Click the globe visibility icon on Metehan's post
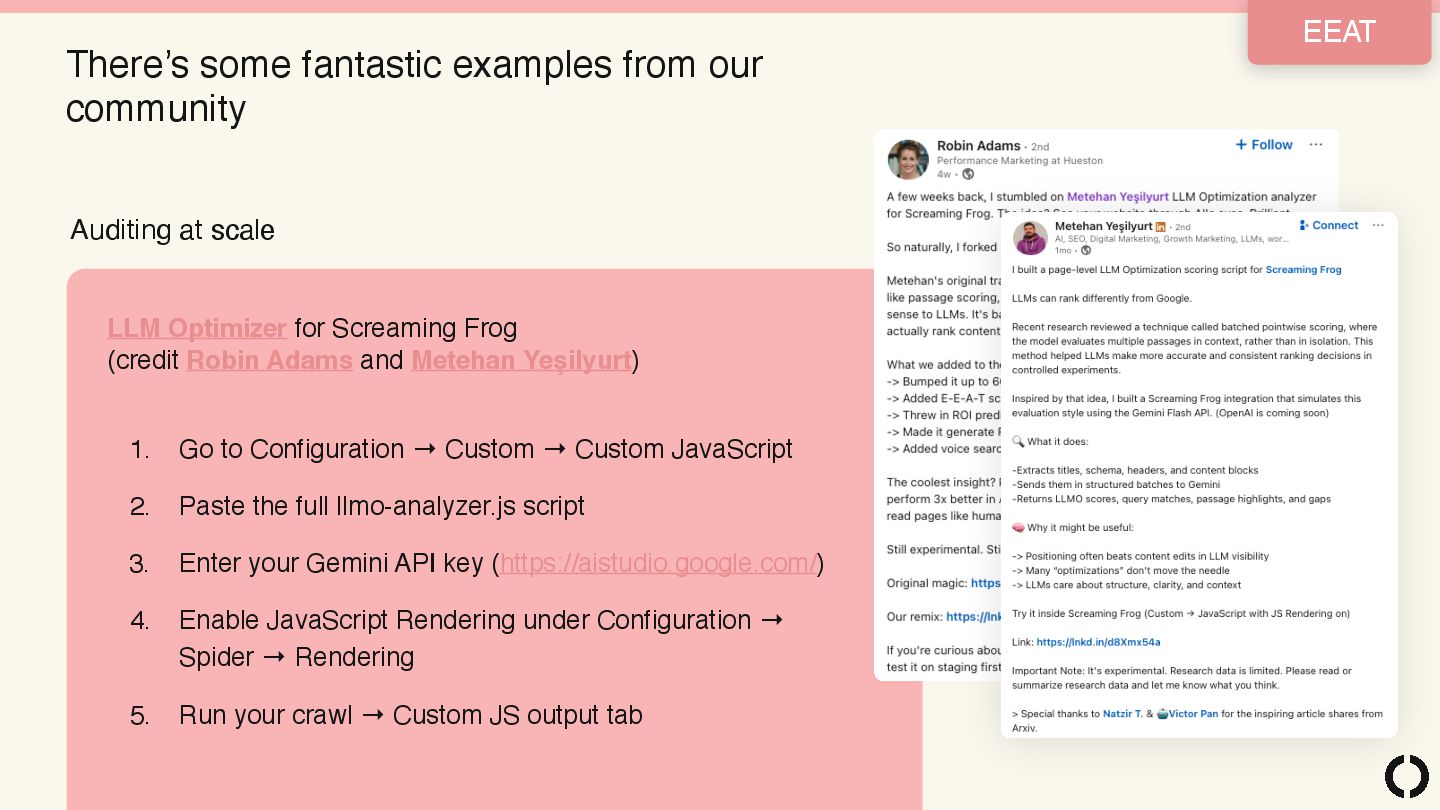This screenshot has height=810, width=1440. point(1085,251)
